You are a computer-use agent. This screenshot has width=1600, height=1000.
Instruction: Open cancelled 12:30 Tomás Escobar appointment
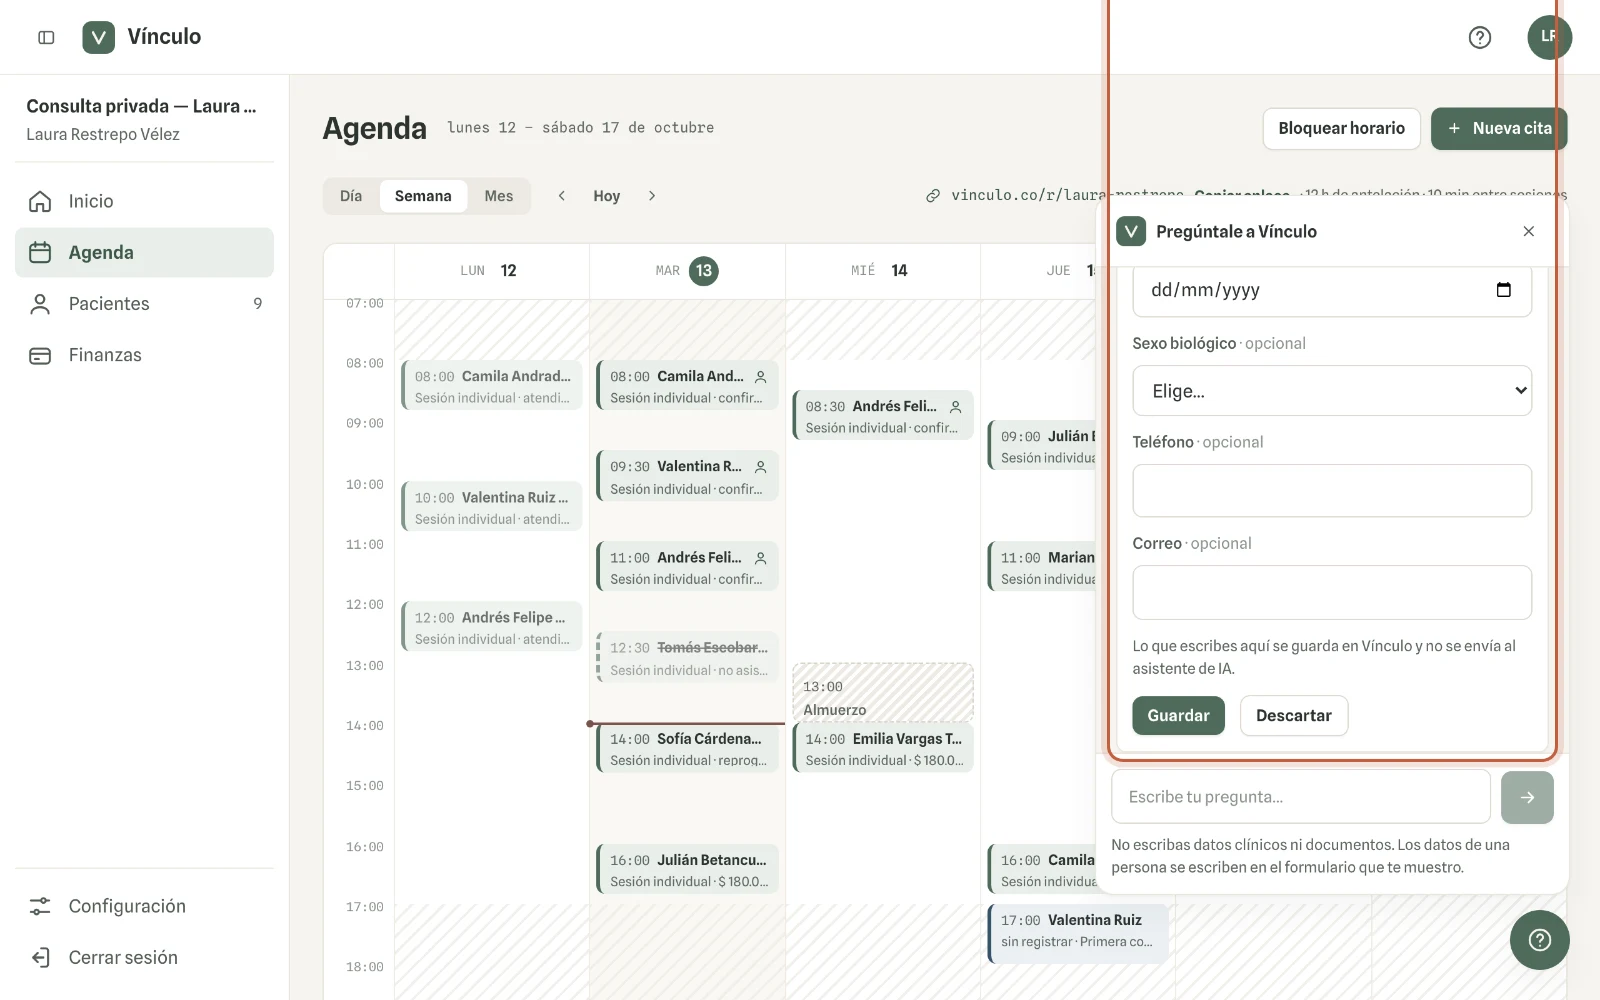(x=687, y=658)
